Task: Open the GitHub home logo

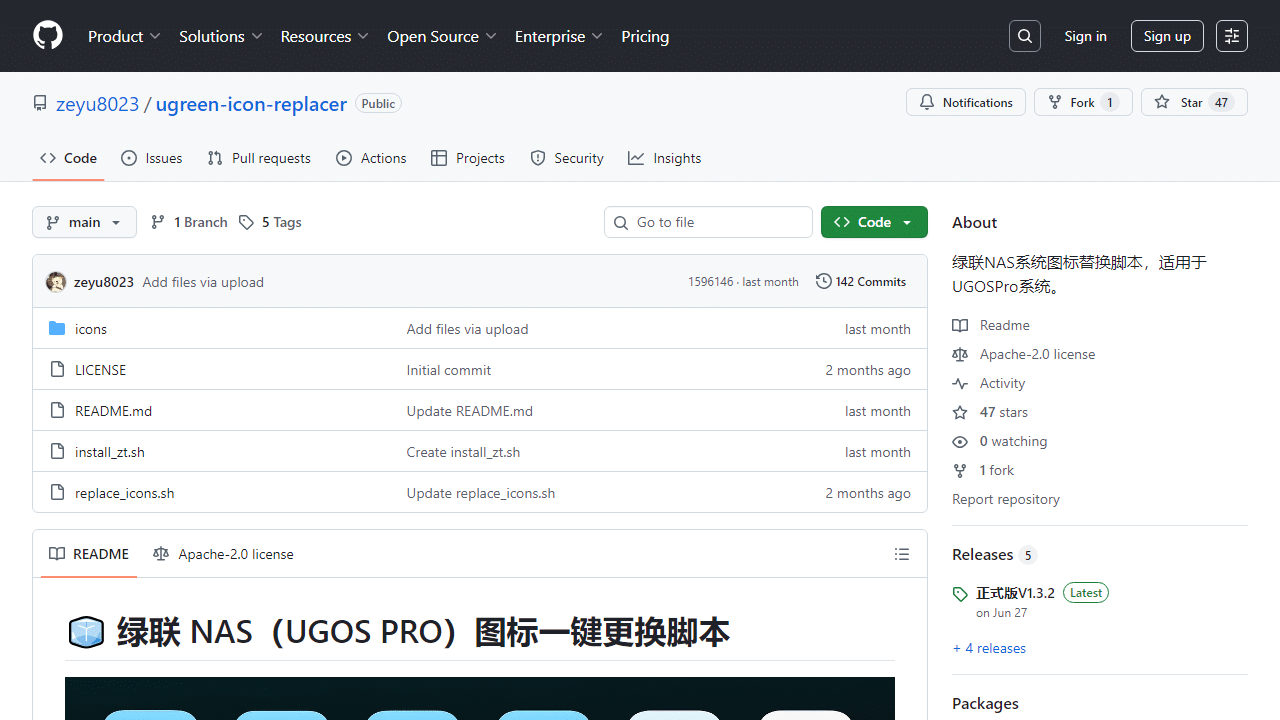Action: 48,36
